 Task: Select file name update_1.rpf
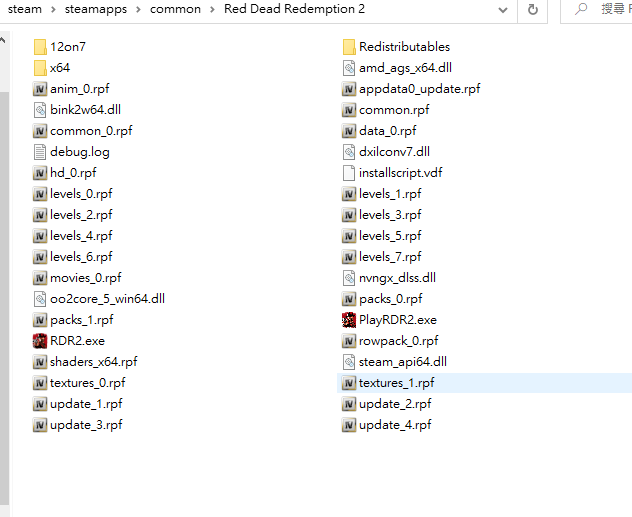pyautogui.click(x=86, y=404)
